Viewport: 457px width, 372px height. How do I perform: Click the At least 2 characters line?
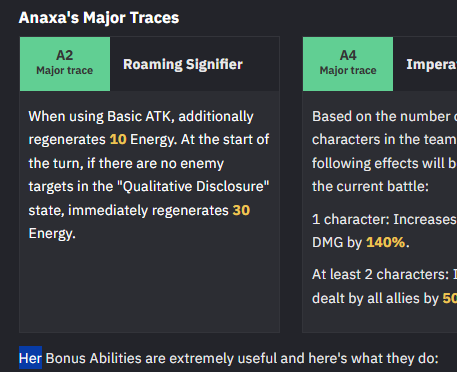pos(384,274)
